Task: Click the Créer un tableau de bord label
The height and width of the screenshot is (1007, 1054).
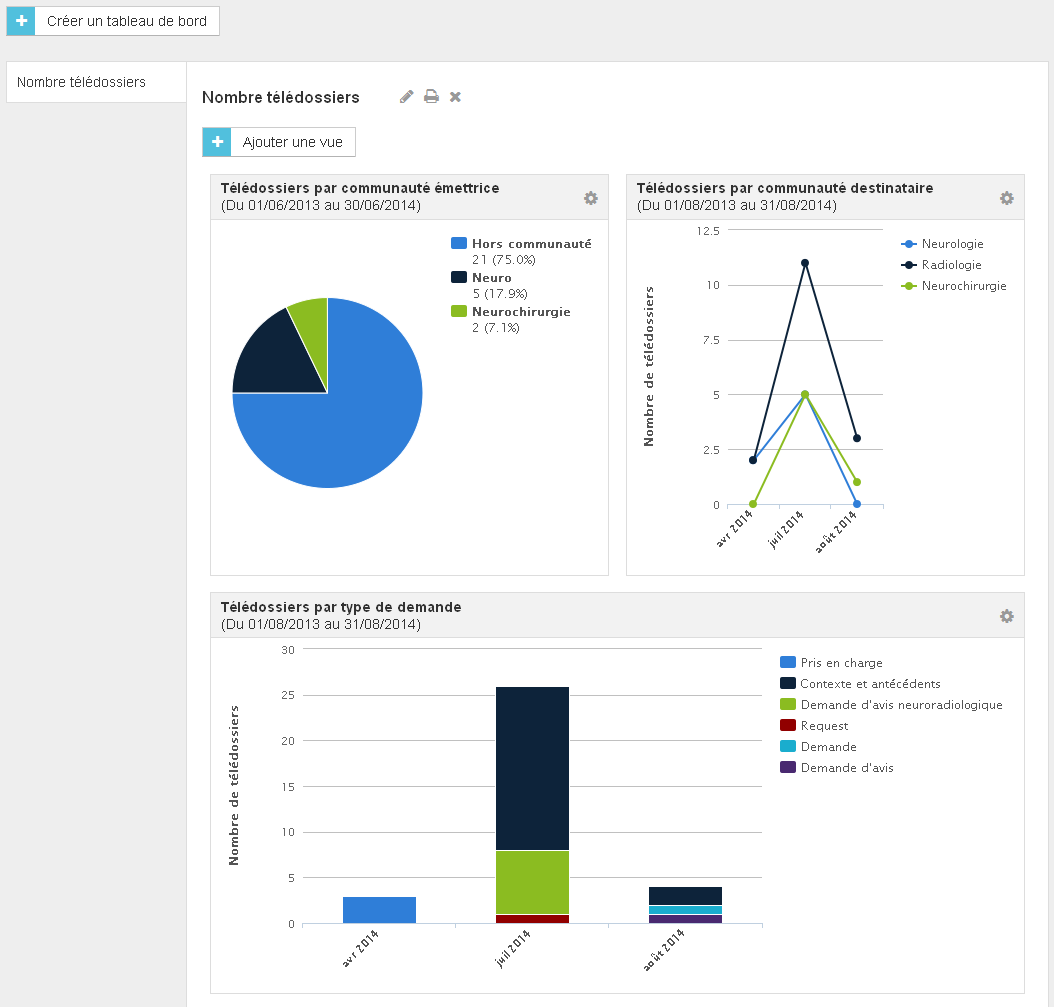Action: 127,21
